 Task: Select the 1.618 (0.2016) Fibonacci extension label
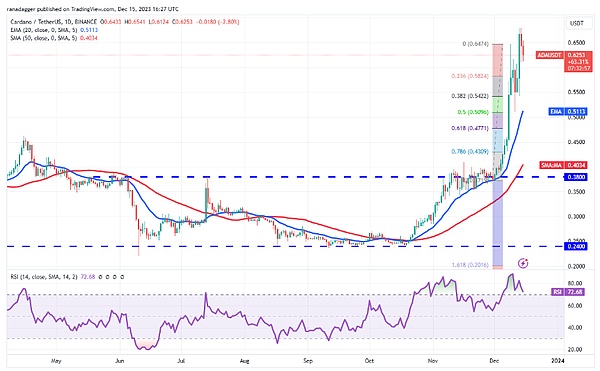coord(470,265)
